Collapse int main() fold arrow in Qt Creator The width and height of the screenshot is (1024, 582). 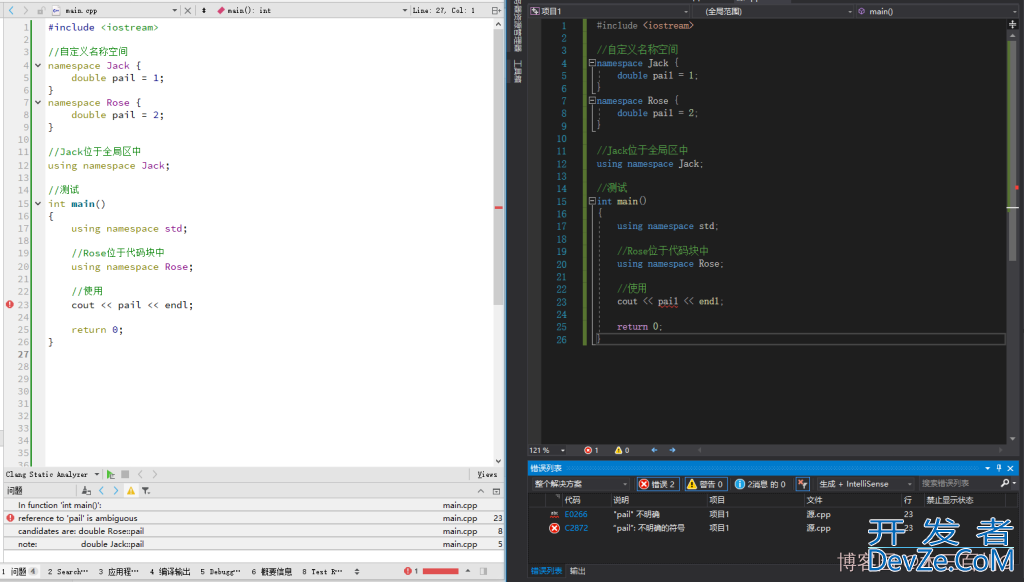coord(38,203)
